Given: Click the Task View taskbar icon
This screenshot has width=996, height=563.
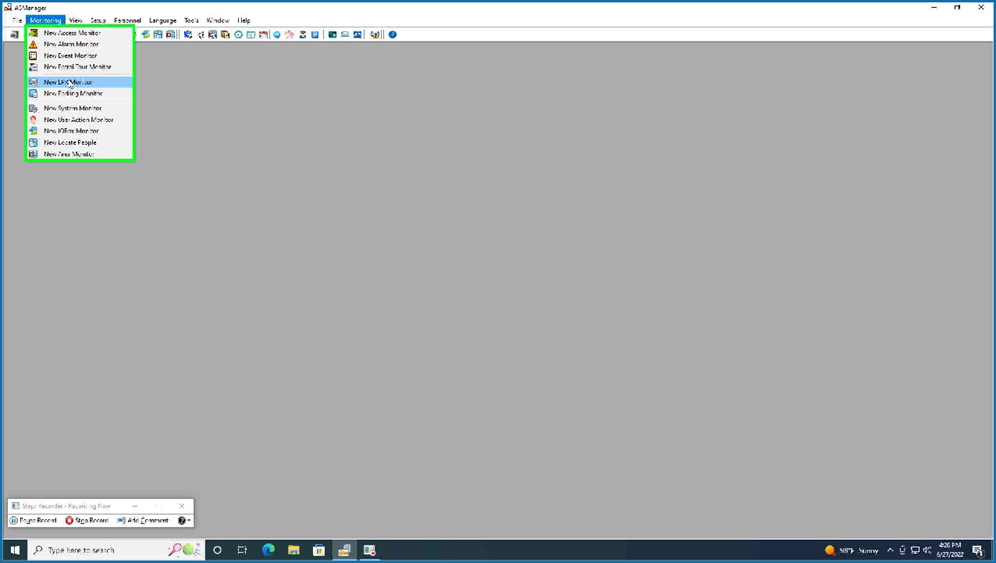Looking at the screenshot, I should (x=242, y=550).
